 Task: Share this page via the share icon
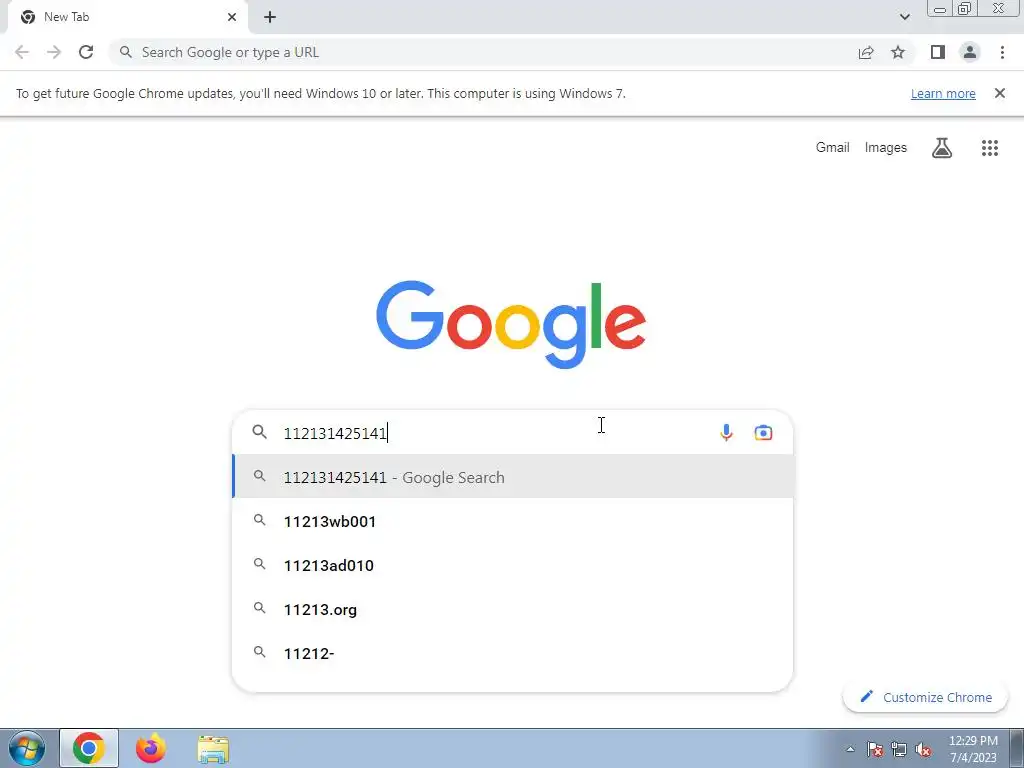[866, 52]
